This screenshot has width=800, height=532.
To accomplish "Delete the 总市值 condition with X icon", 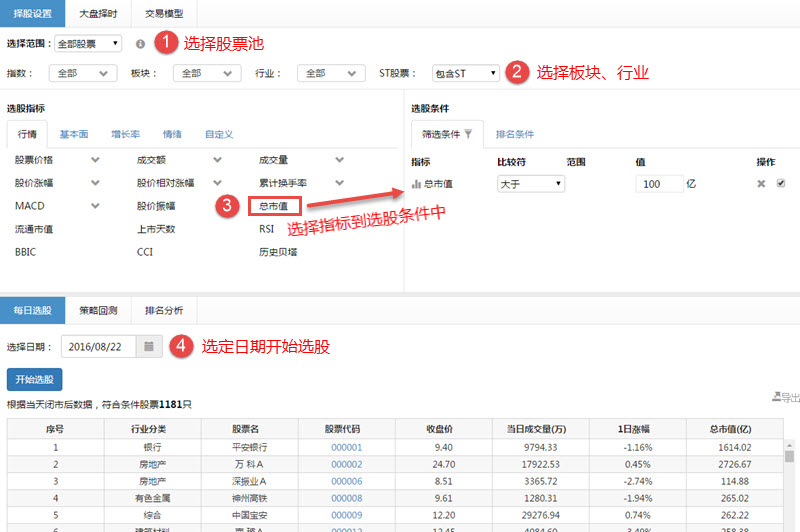I will [761, 184].
